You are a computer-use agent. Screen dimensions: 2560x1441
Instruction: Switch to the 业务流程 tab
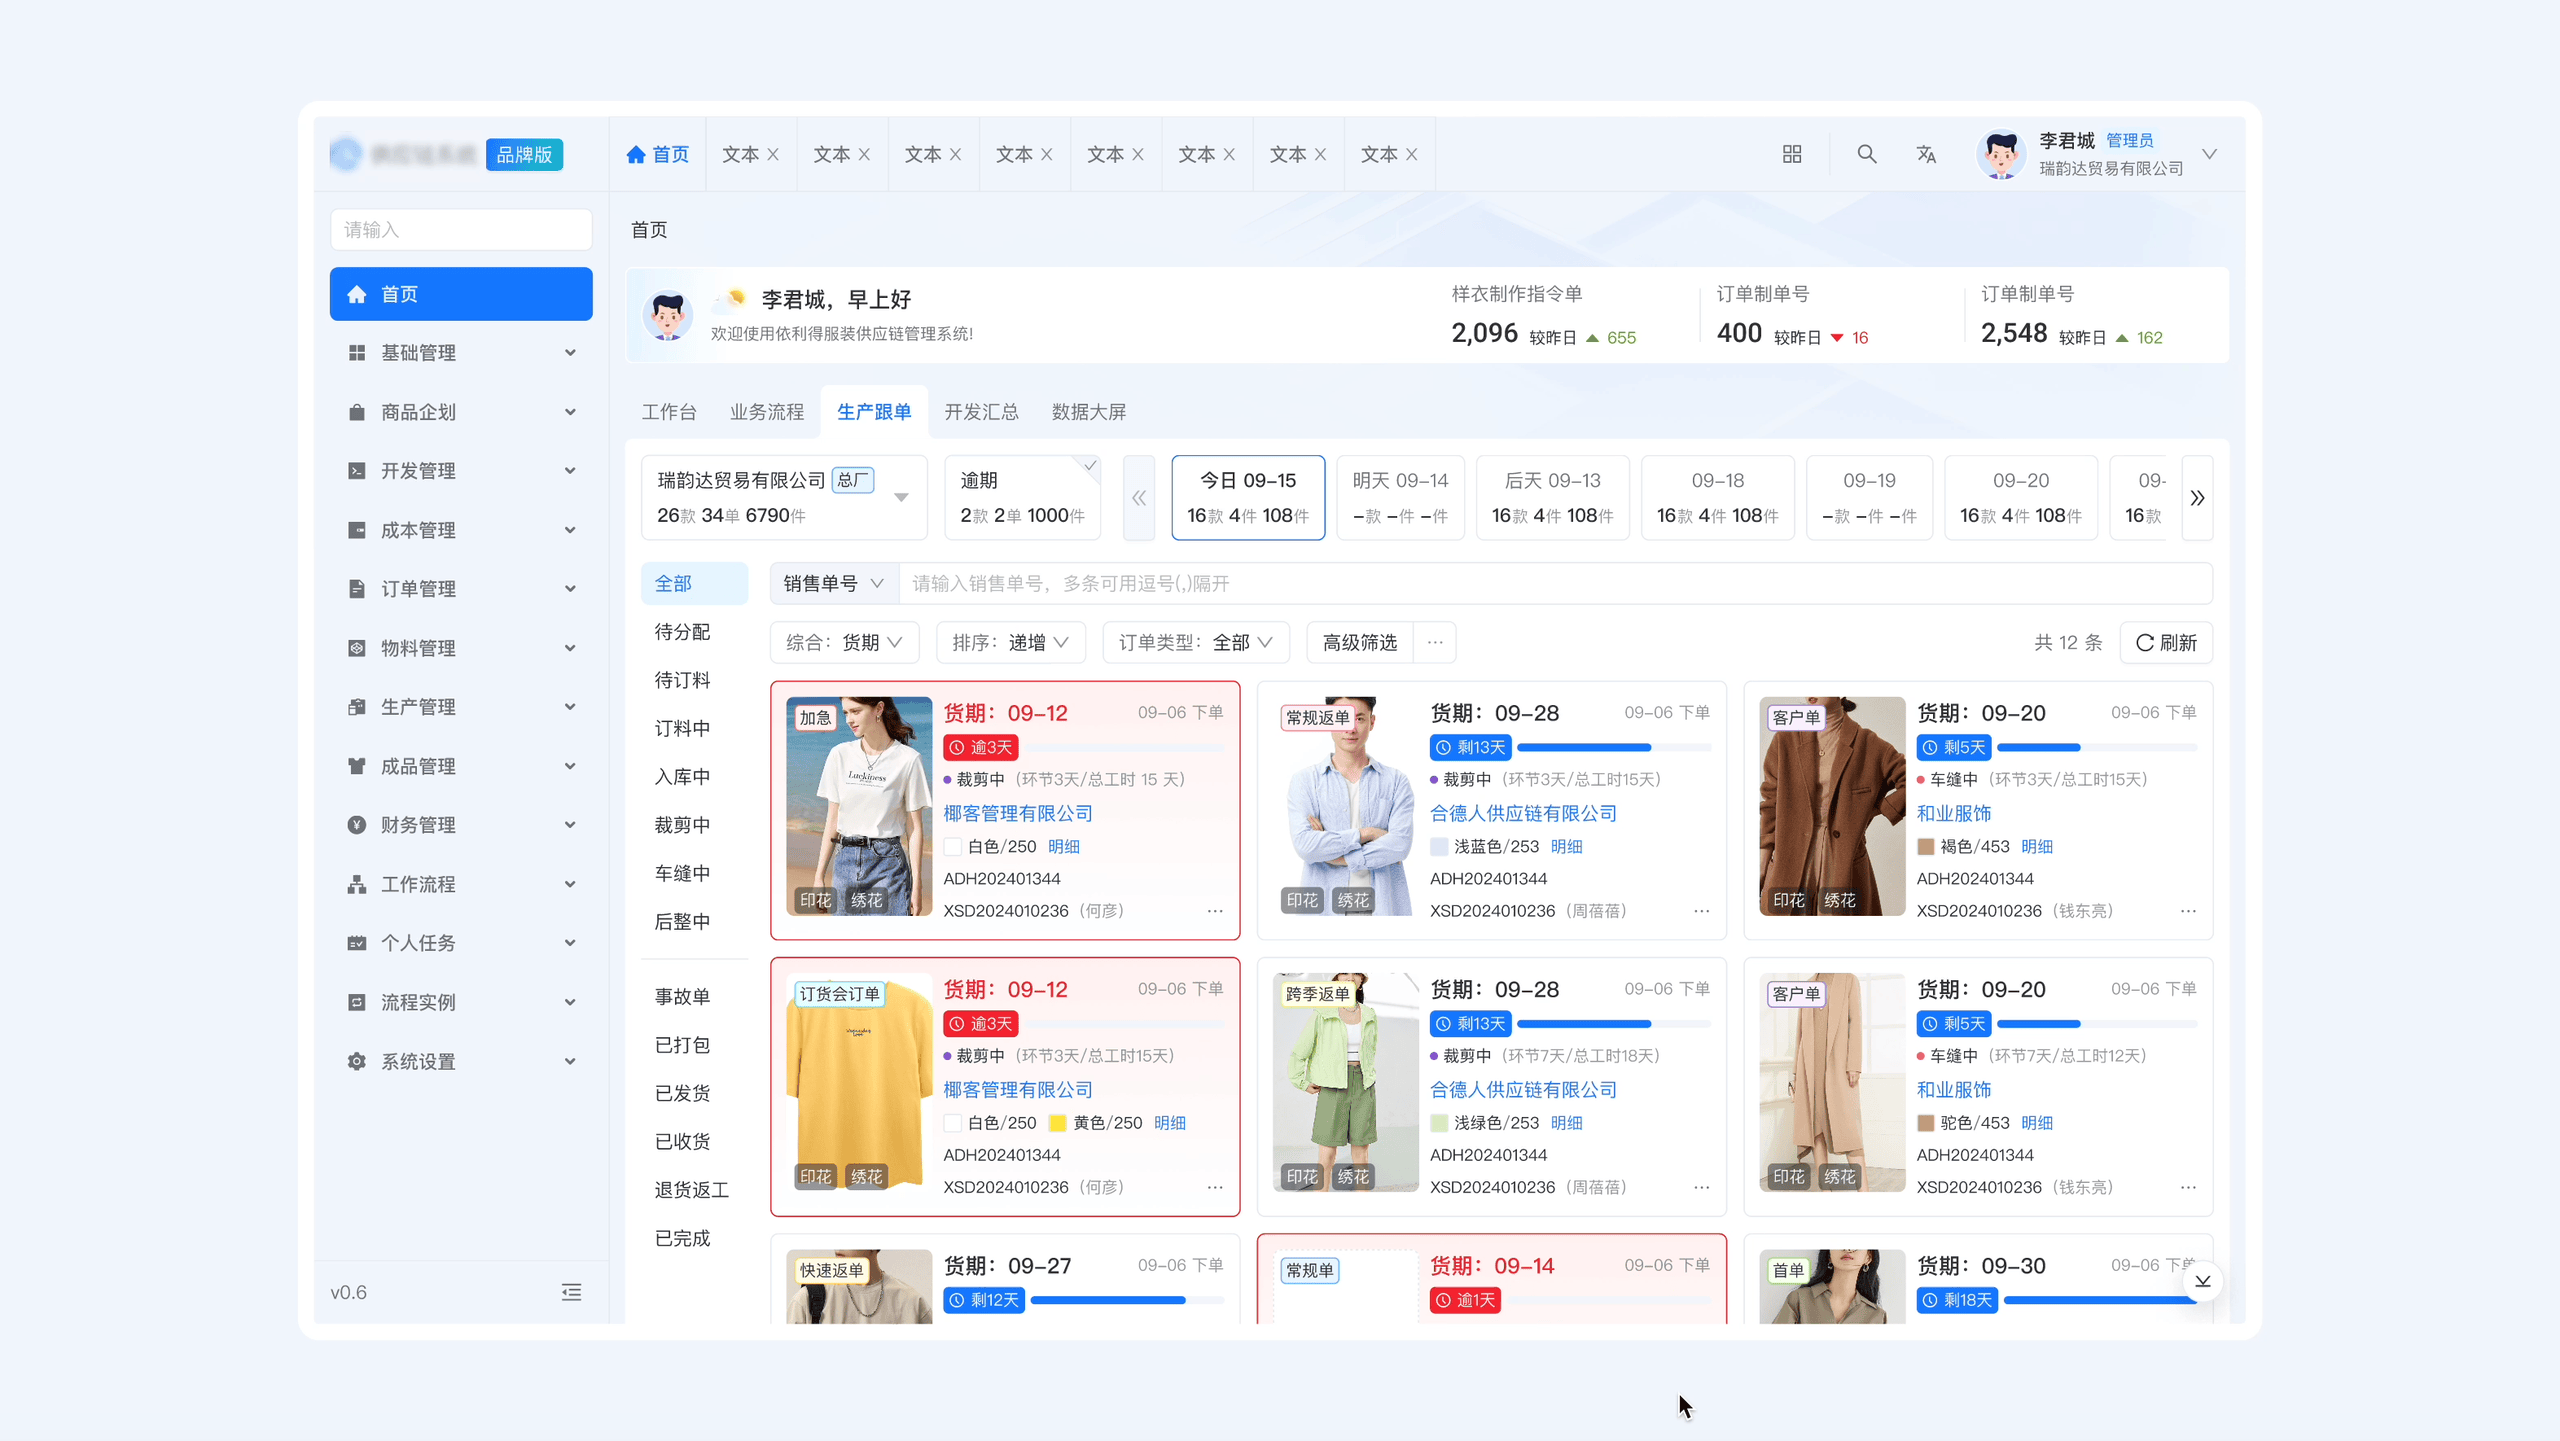pos(766,412)
